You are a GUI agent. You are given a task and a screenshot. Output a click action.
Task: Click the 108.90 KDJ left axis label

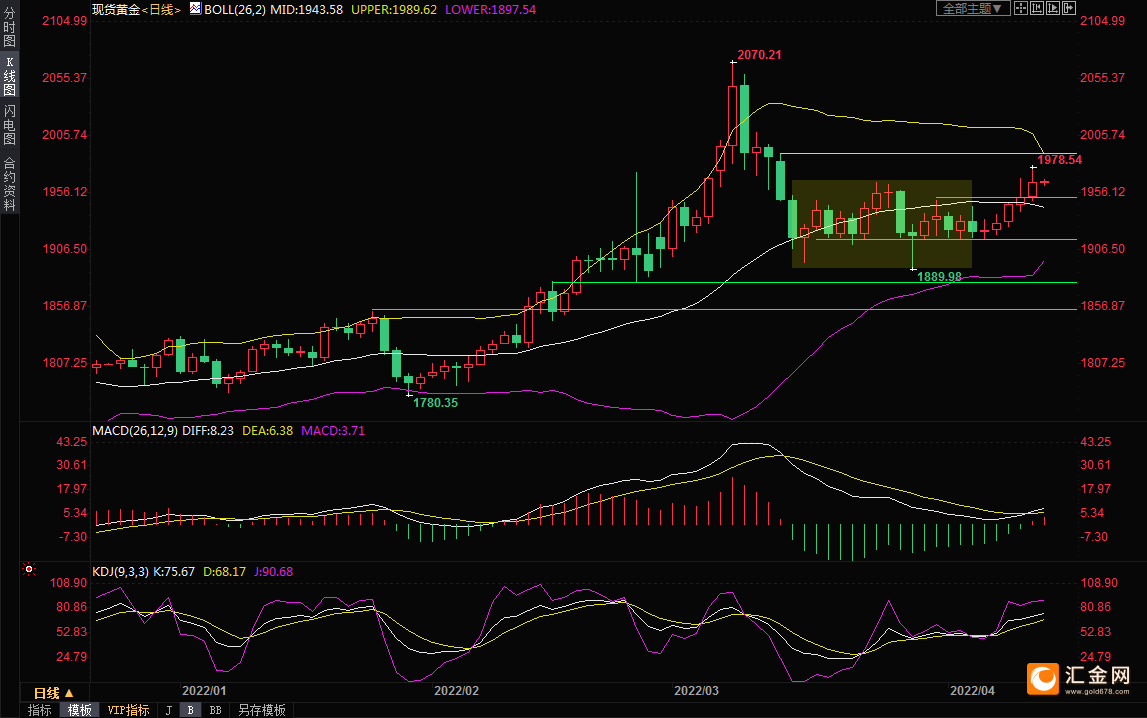pos(68,583)
